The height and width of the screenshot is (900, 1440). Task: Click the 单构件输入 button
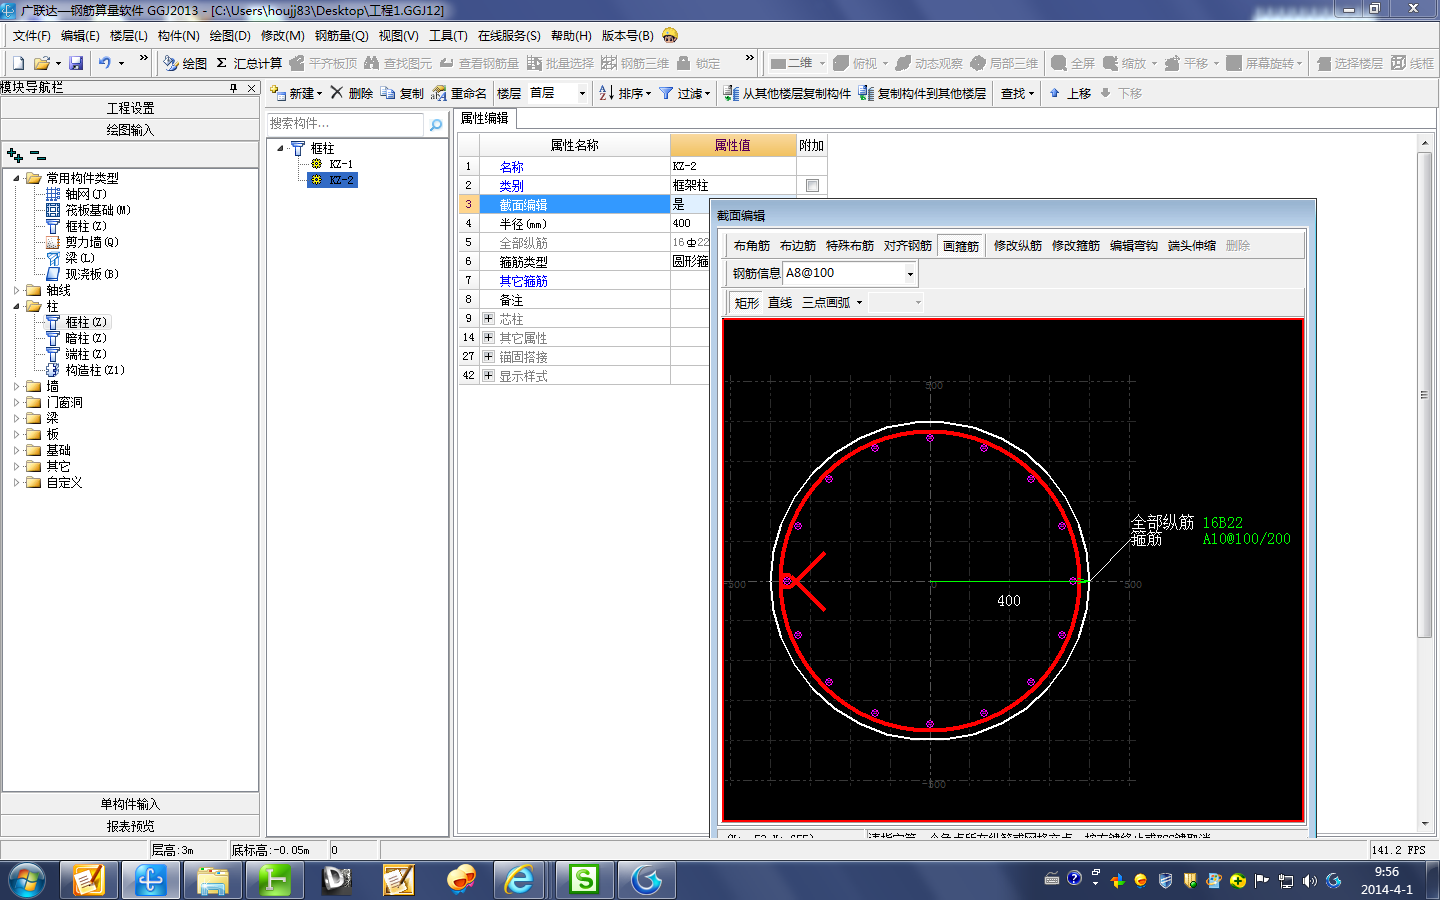[130, 804]
